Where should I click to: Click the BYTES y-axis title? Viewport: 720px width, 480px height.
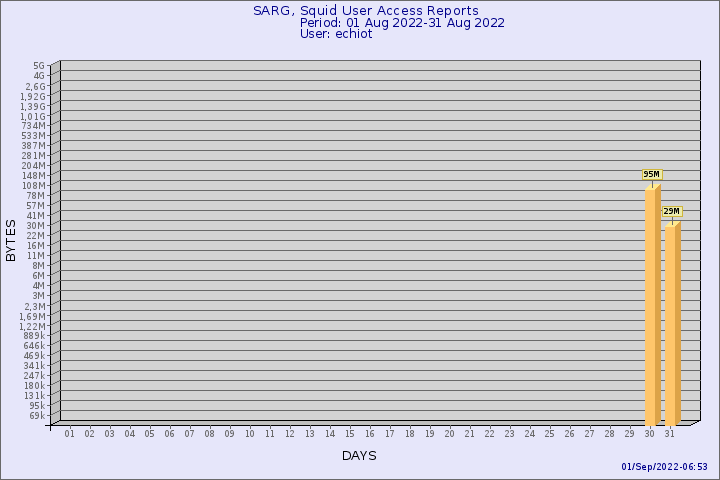tap(11, 241)
